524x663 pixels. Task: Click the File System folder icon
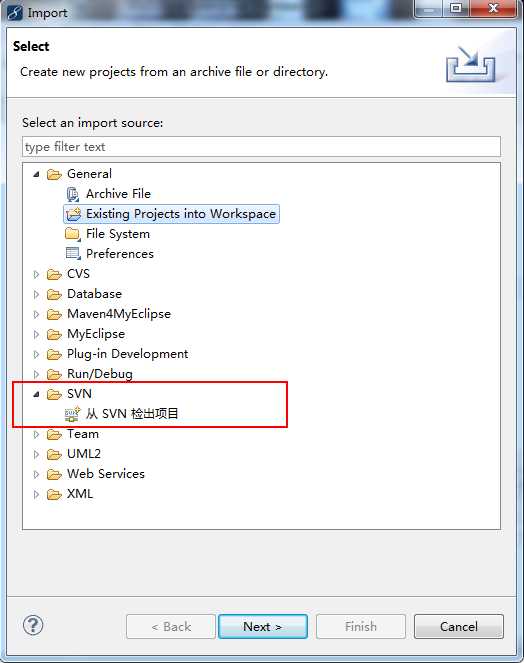73,234
